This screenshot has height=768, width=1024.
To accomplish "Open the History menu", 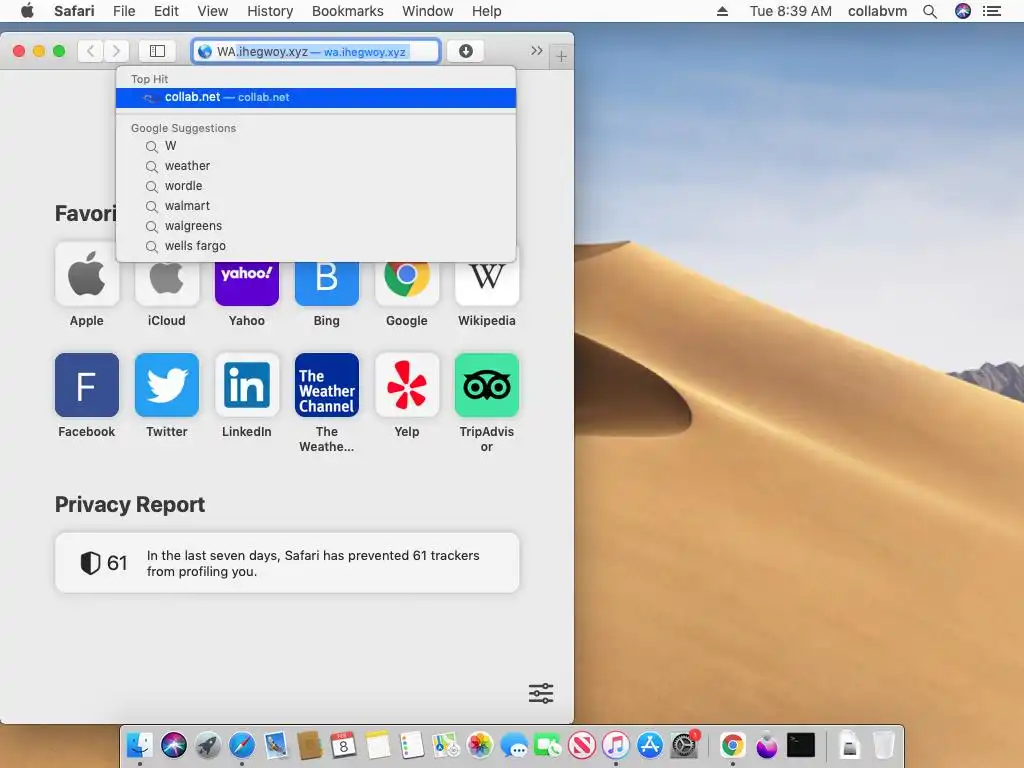I will pyautogui.click(x=270, y=11).
